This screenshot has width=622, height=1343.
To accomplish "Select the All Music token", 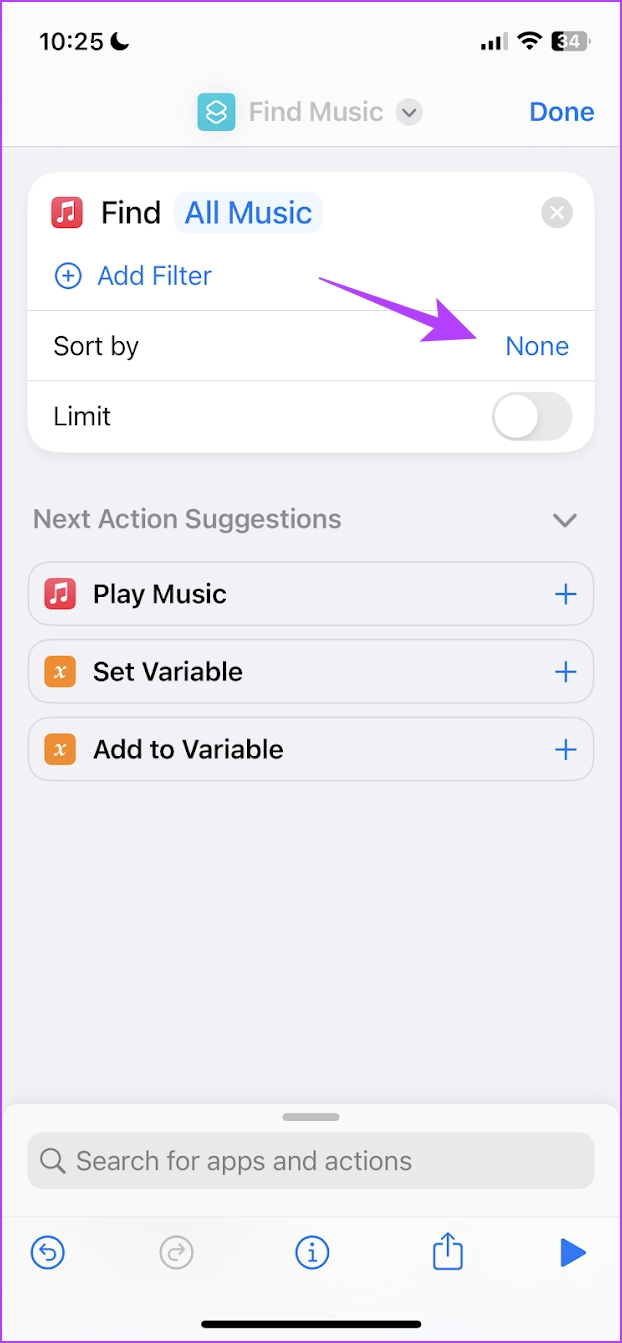I will click(247, 212).
